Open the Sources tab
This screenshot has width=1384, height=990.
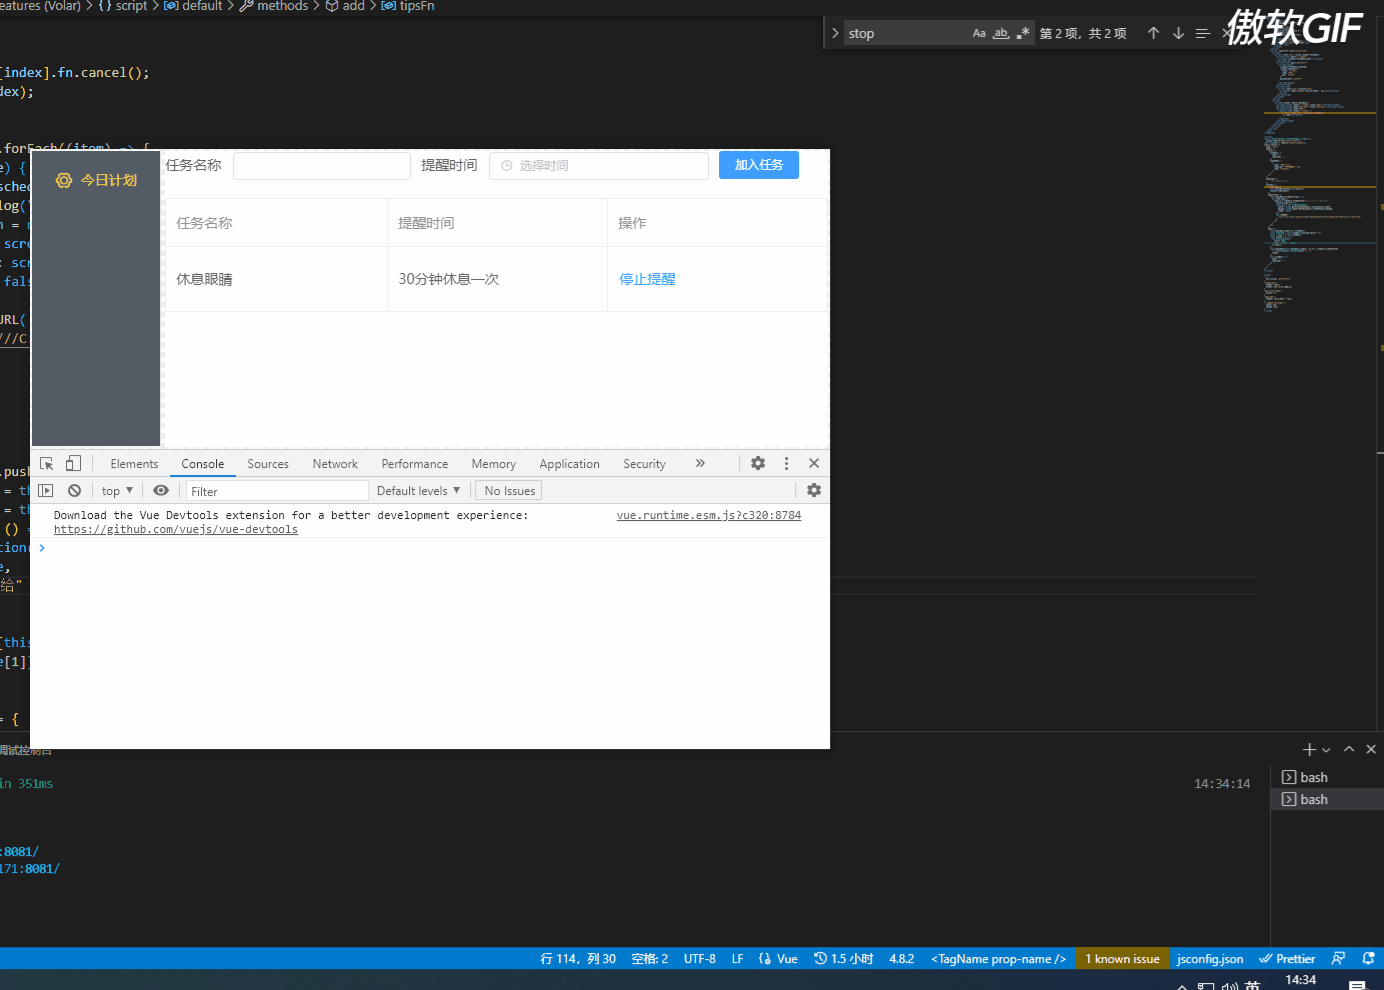pyautogui.click(x=268, y=464)
